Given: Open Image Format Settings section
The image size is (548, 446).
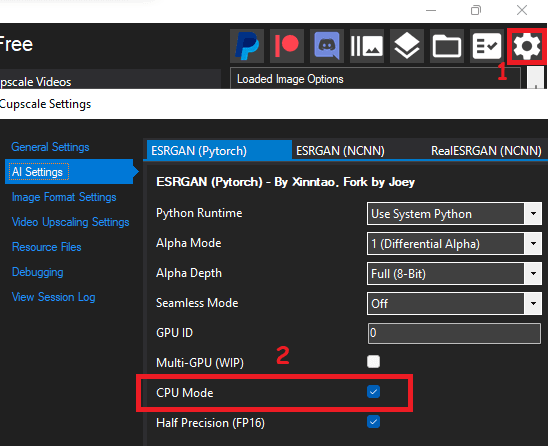Looking at the screenshot, I should [x=64, y=197].
